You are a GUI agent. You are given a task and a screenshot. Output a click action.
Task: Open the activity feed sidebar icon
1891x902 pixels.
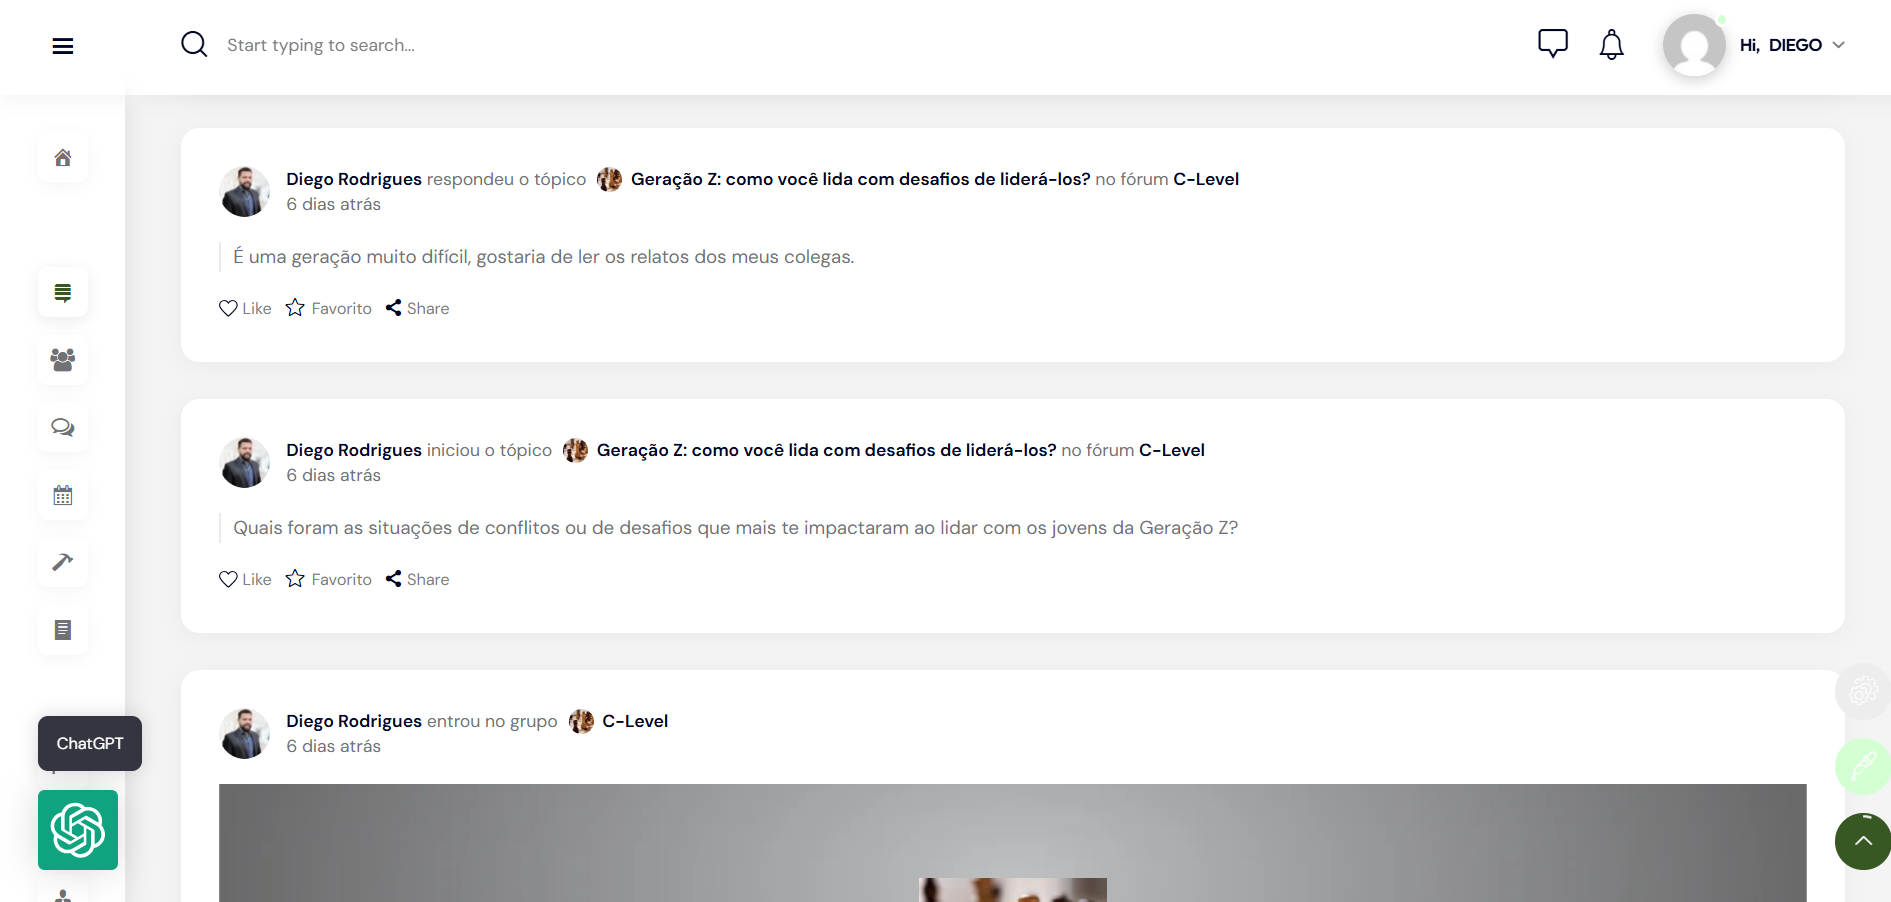[x=63, y=293]
